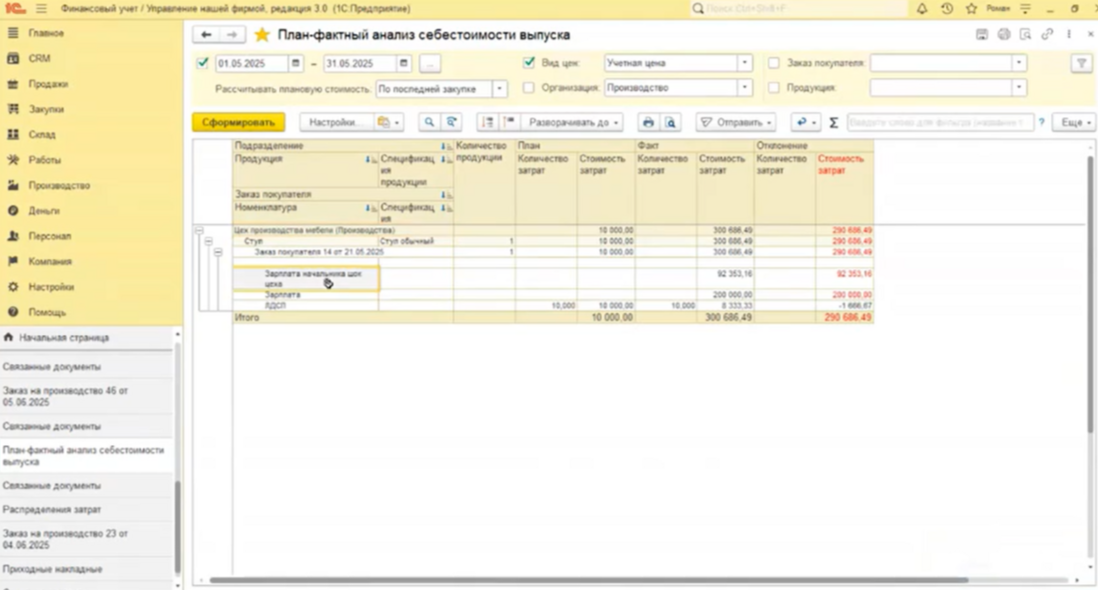This screenshot has height=590, width=1098.
Task: Click the sum (Σ) icon
Action: click(x=833, y=122)
